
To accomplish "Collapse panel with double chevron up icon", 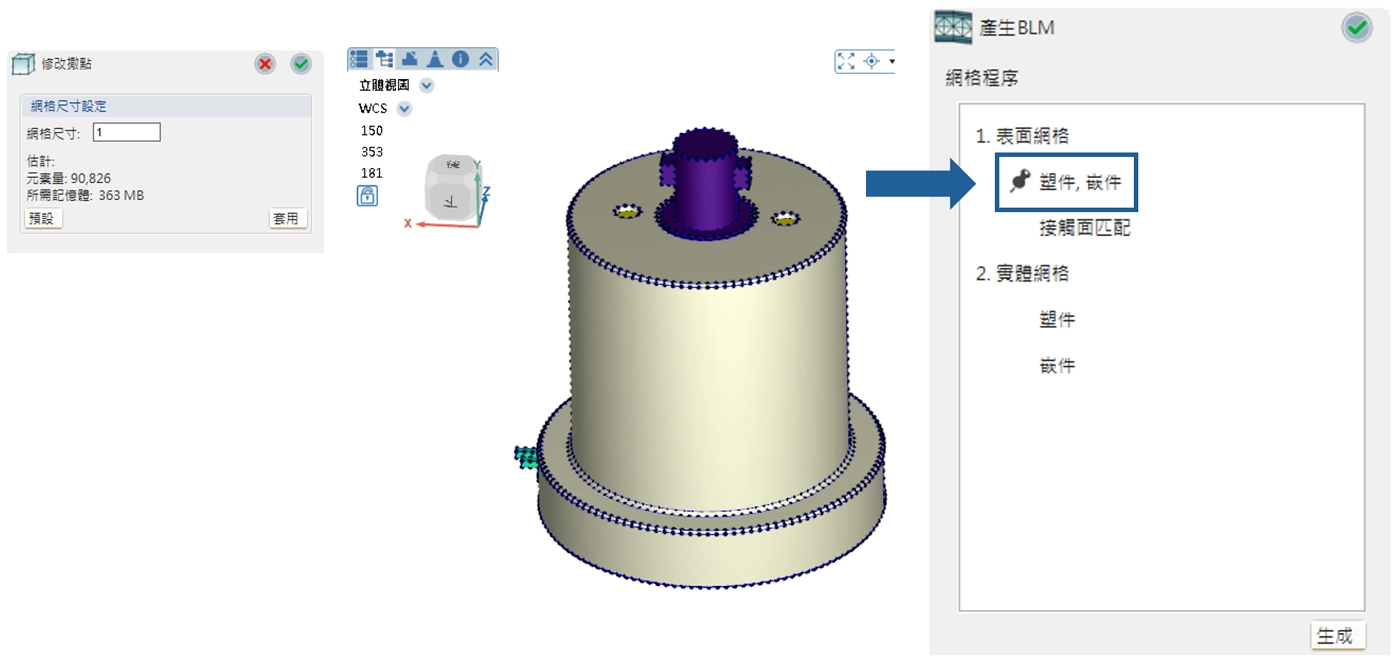I will (x=486, y=59).
